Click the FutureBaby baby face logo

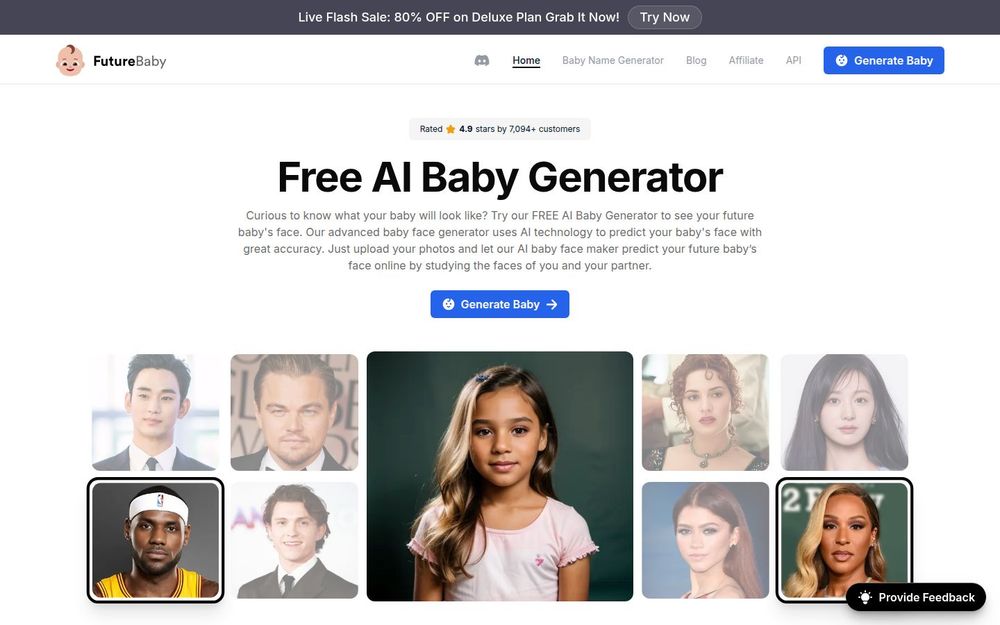(x=70, y=61)
